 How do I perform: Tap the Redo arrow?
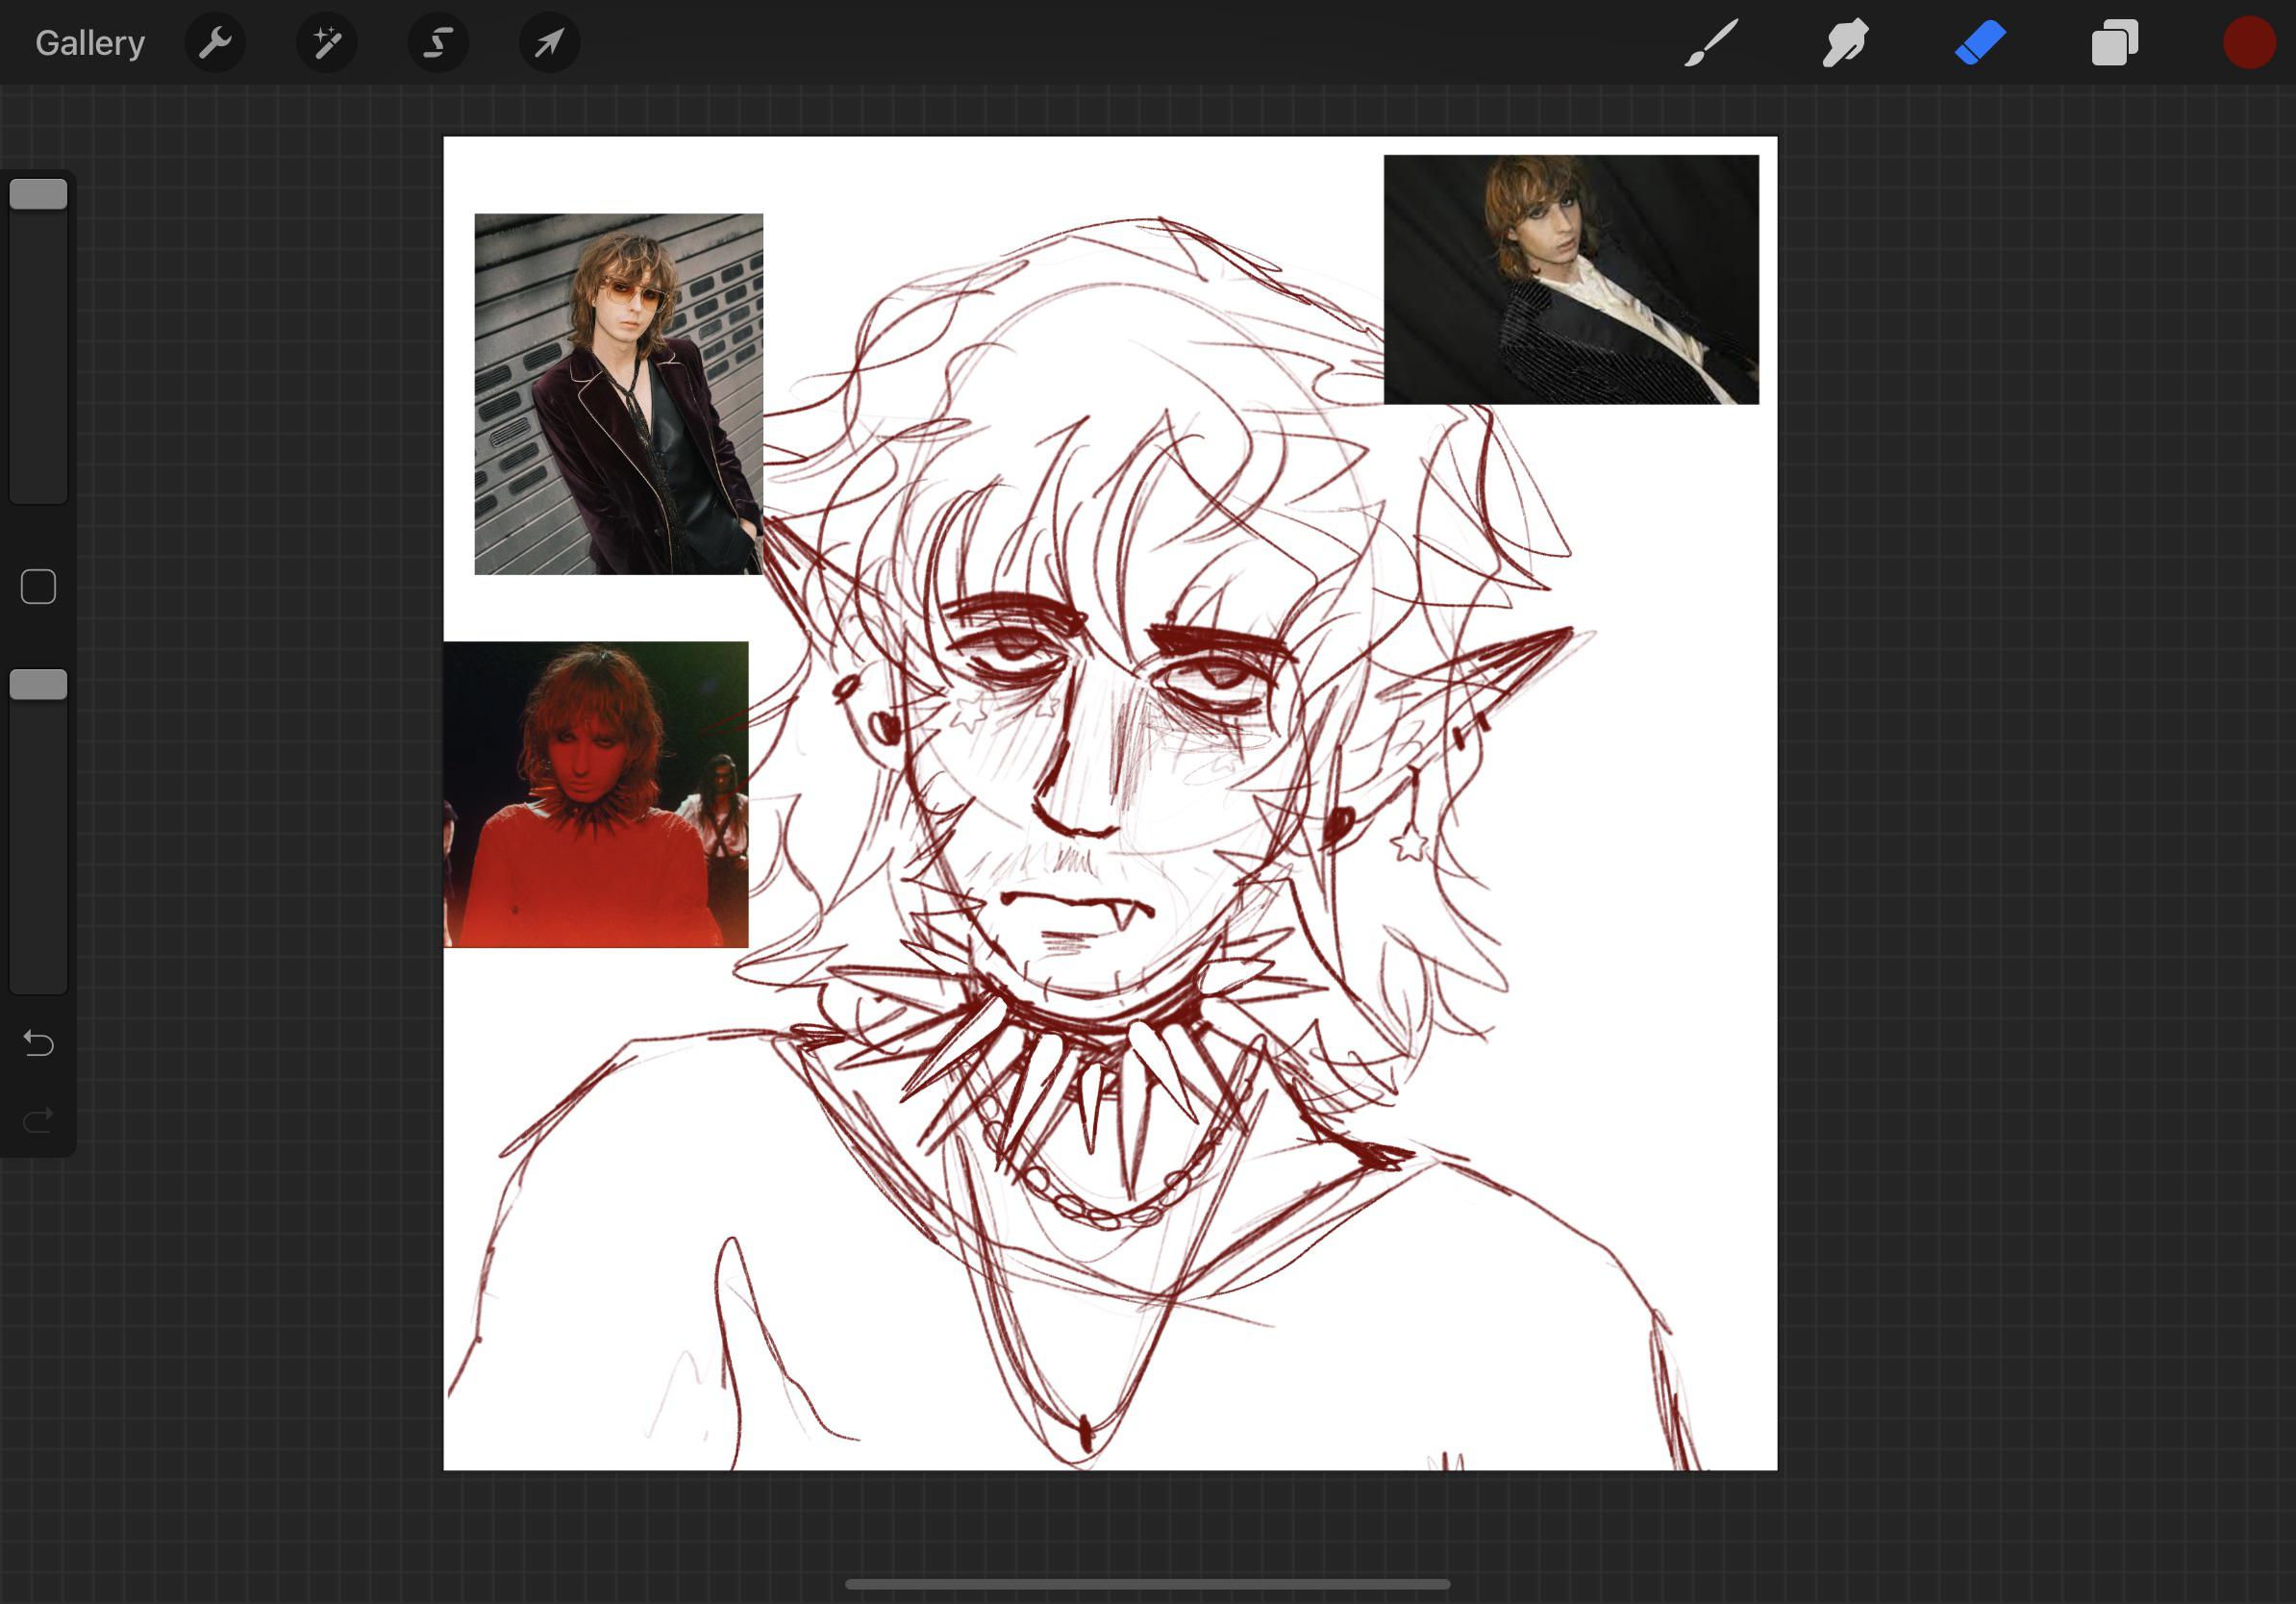tap(38, 1118)
